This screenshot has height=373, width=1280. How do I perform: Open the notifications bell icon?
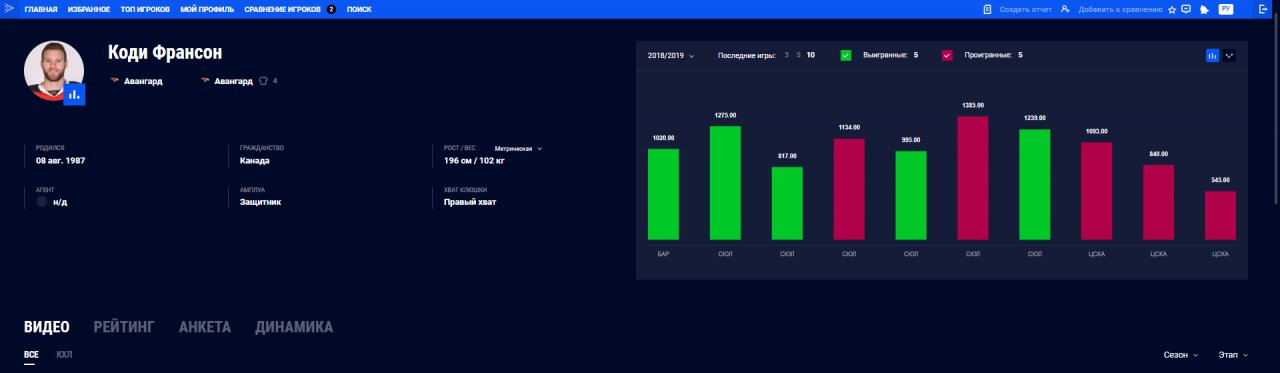(1205, 9)
